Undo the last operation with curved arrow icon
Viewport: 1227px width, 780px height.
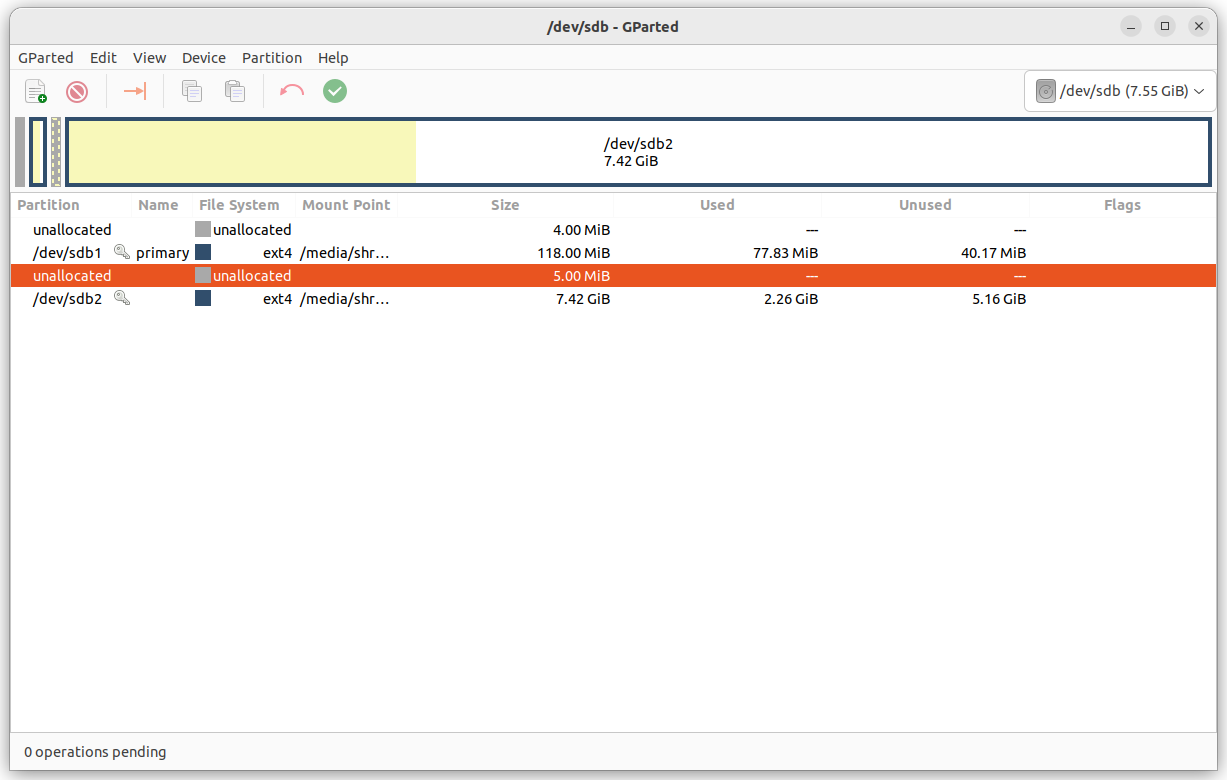tap(291, 91)
